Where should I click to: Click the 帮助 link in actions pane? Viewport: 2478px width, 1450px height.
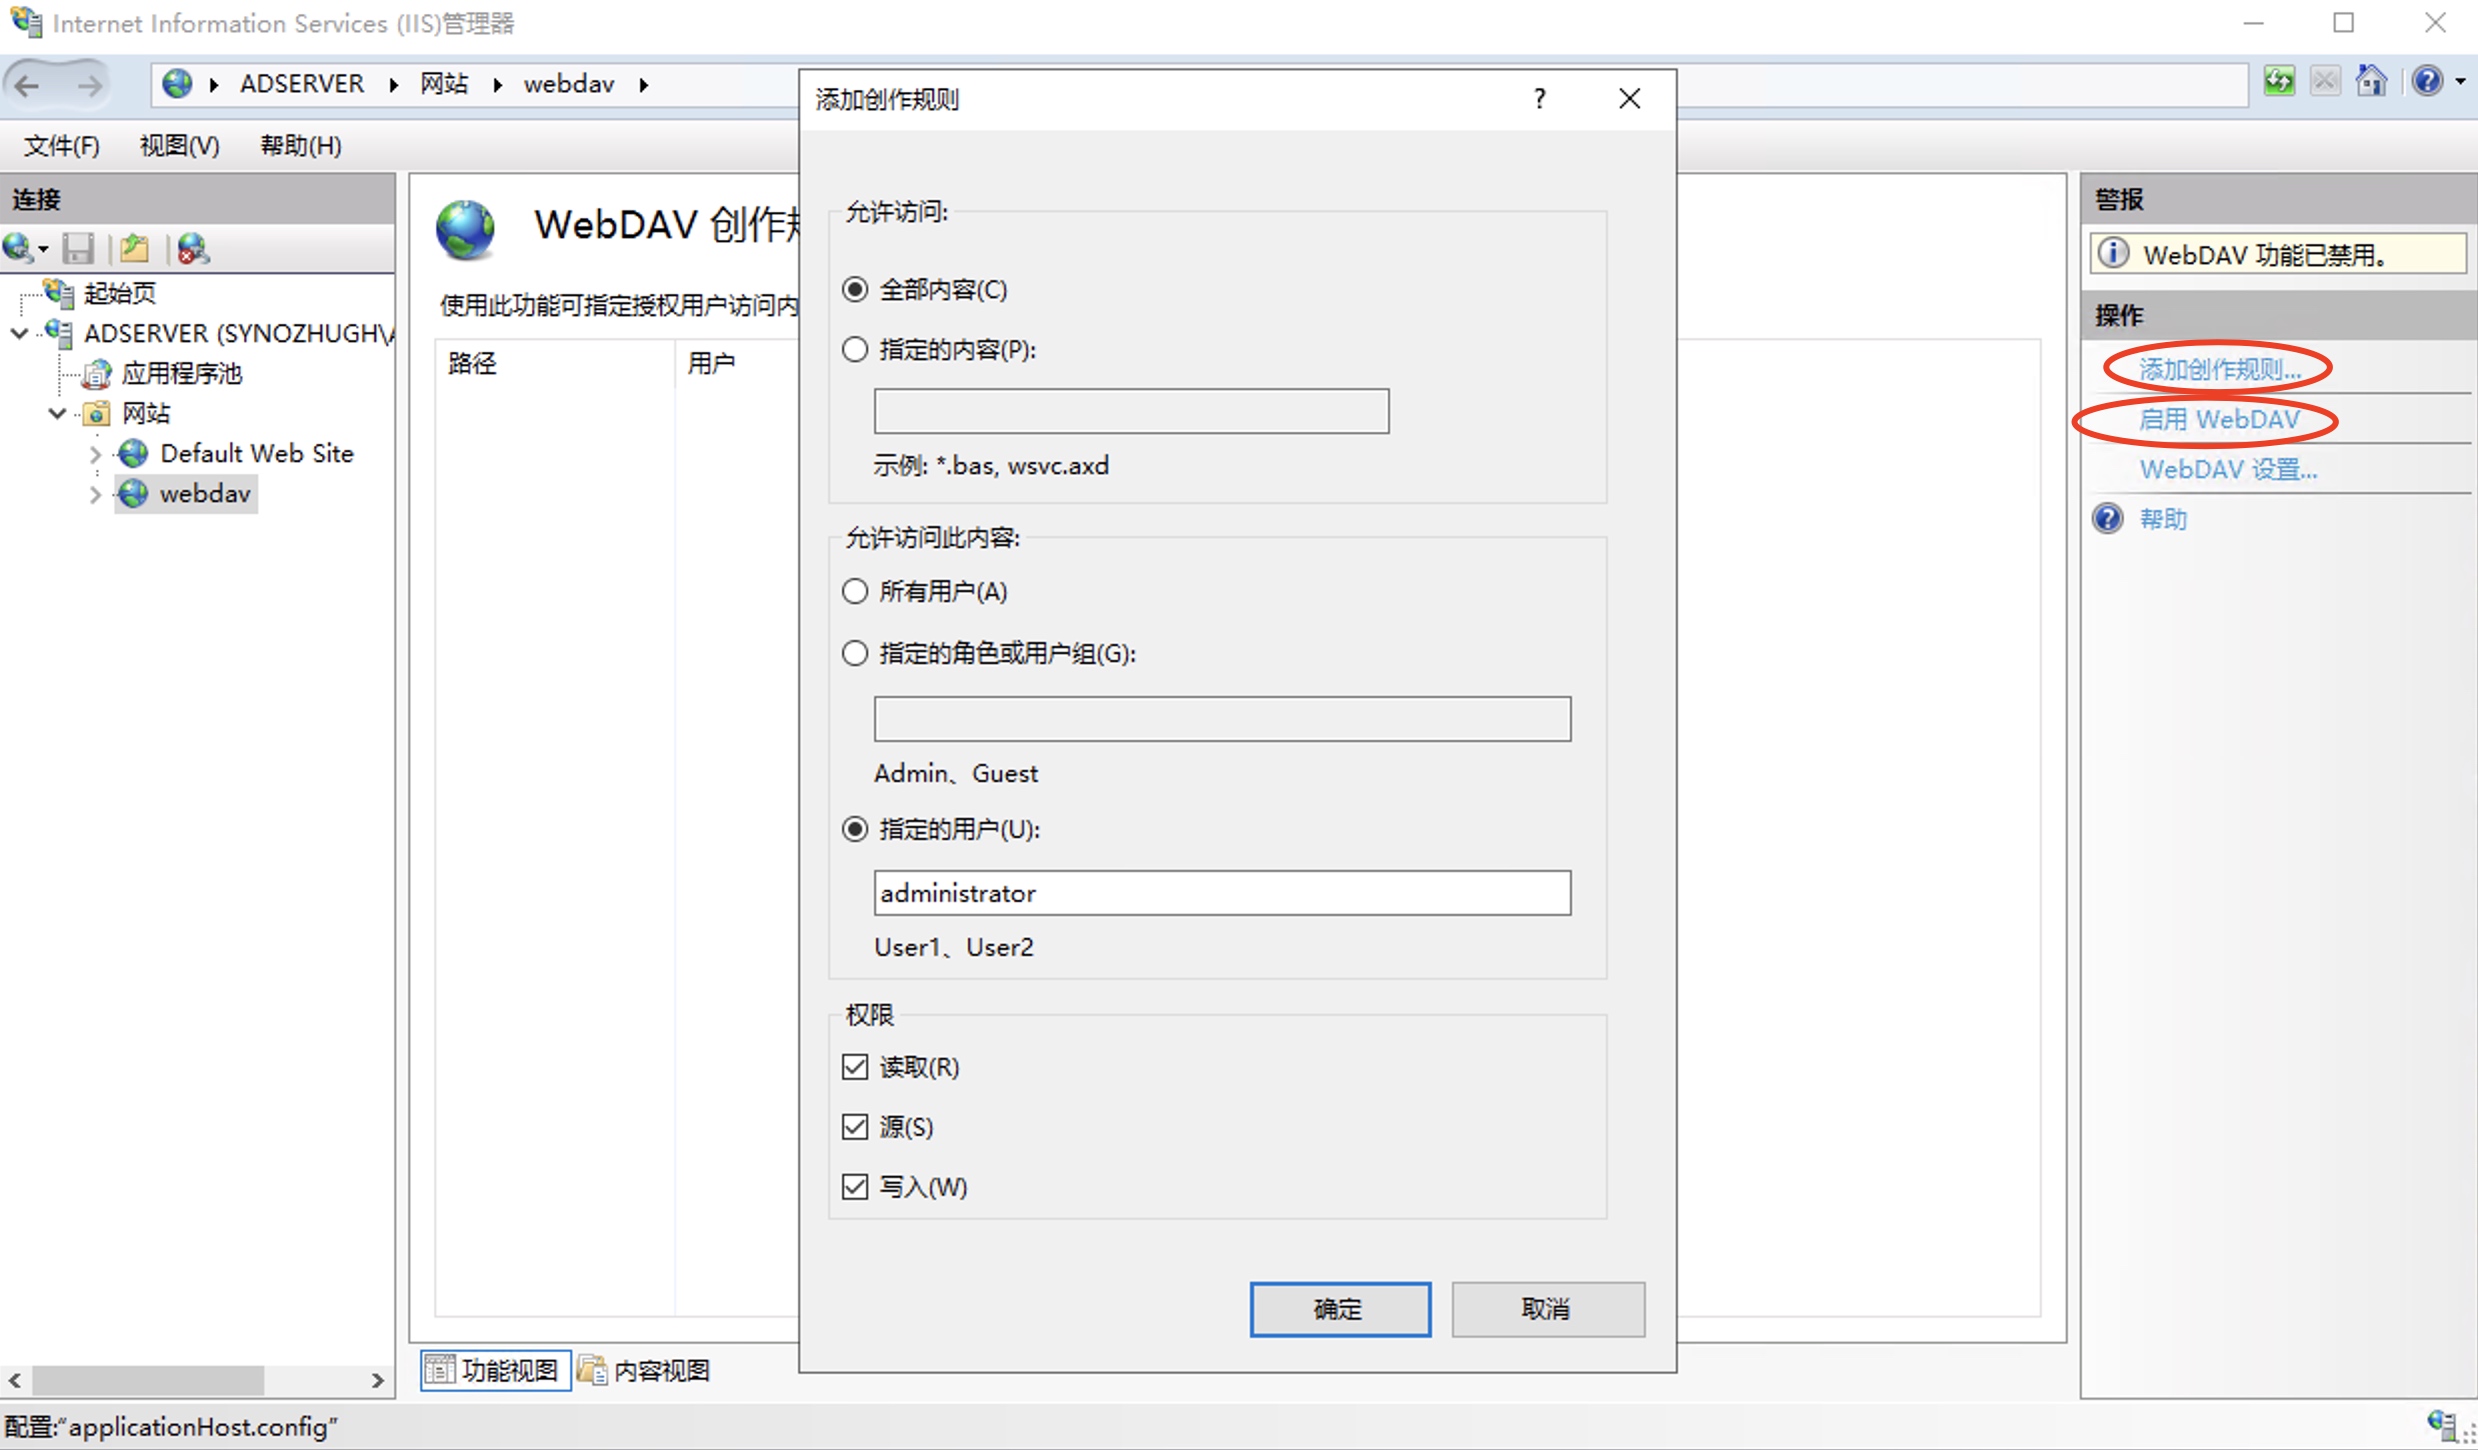(x=2163, y=519)
